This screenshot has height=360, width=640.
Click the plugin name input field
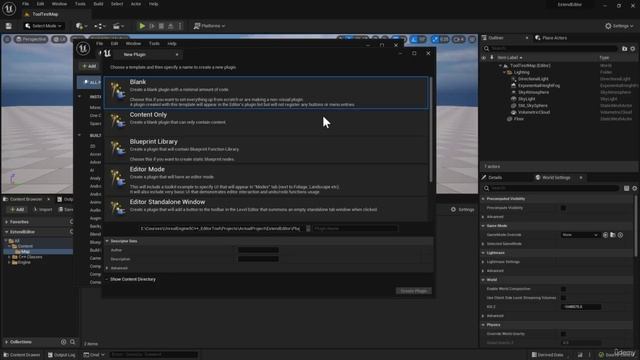coord(355,229)
